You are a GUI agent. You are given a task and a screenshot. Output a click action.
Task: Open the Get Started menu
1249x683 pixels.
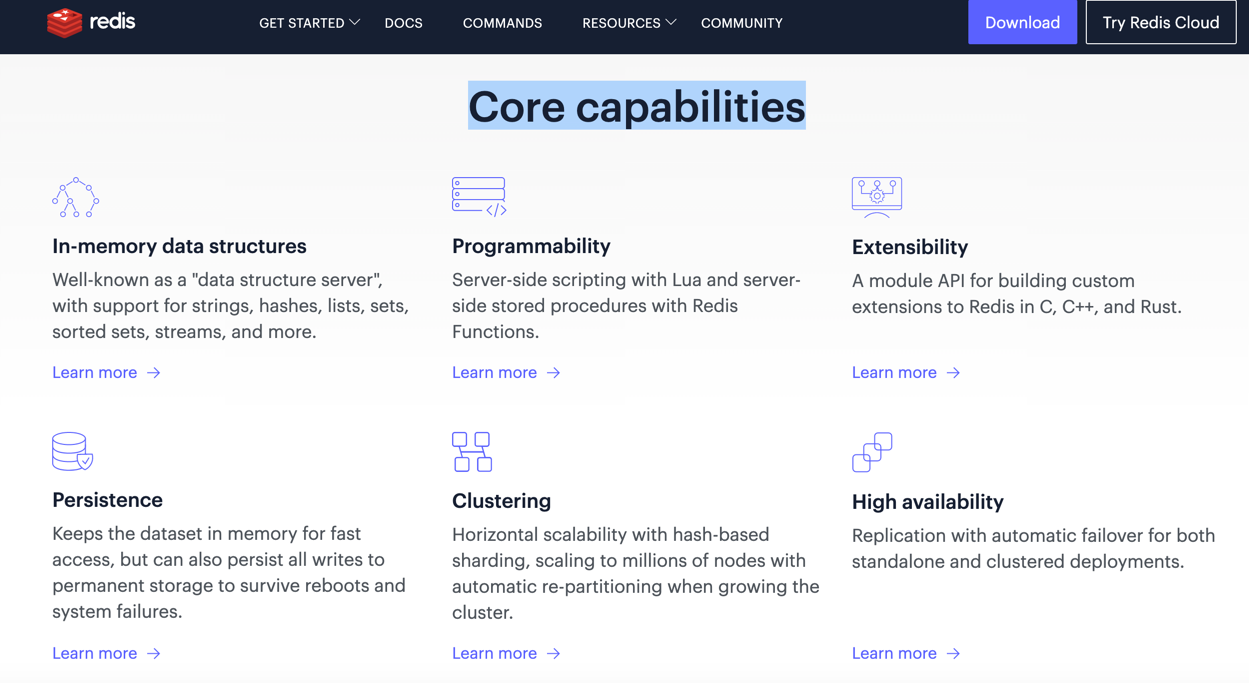[309, 23]
